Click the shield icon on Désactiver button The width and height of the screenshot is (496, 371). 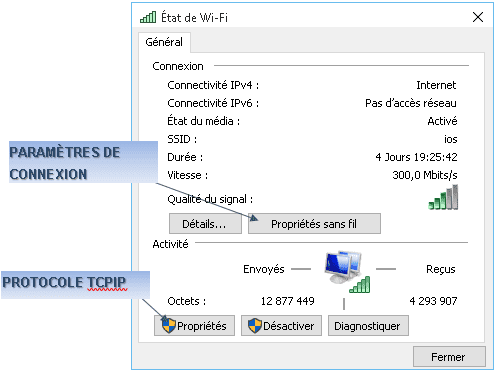coord(255,326)
